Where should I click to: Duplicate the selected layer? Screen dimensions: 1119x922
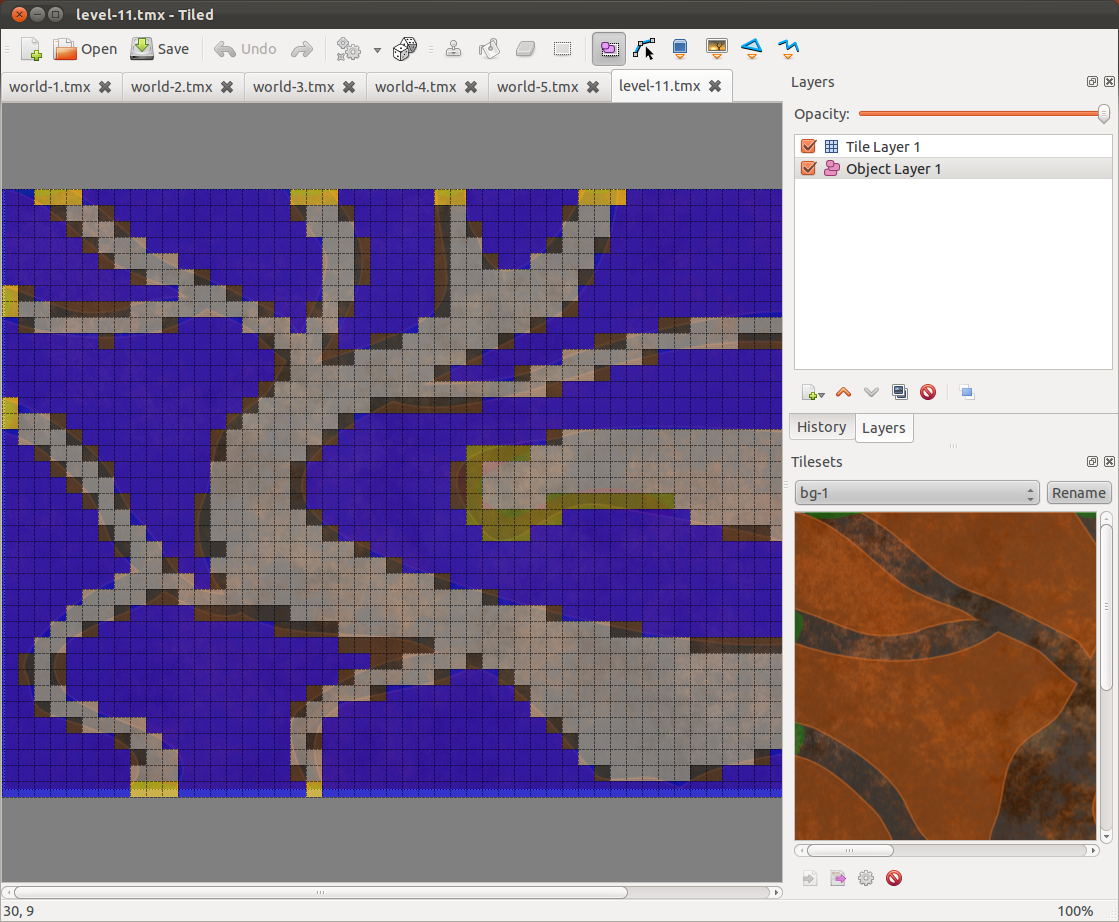[900, 392]
